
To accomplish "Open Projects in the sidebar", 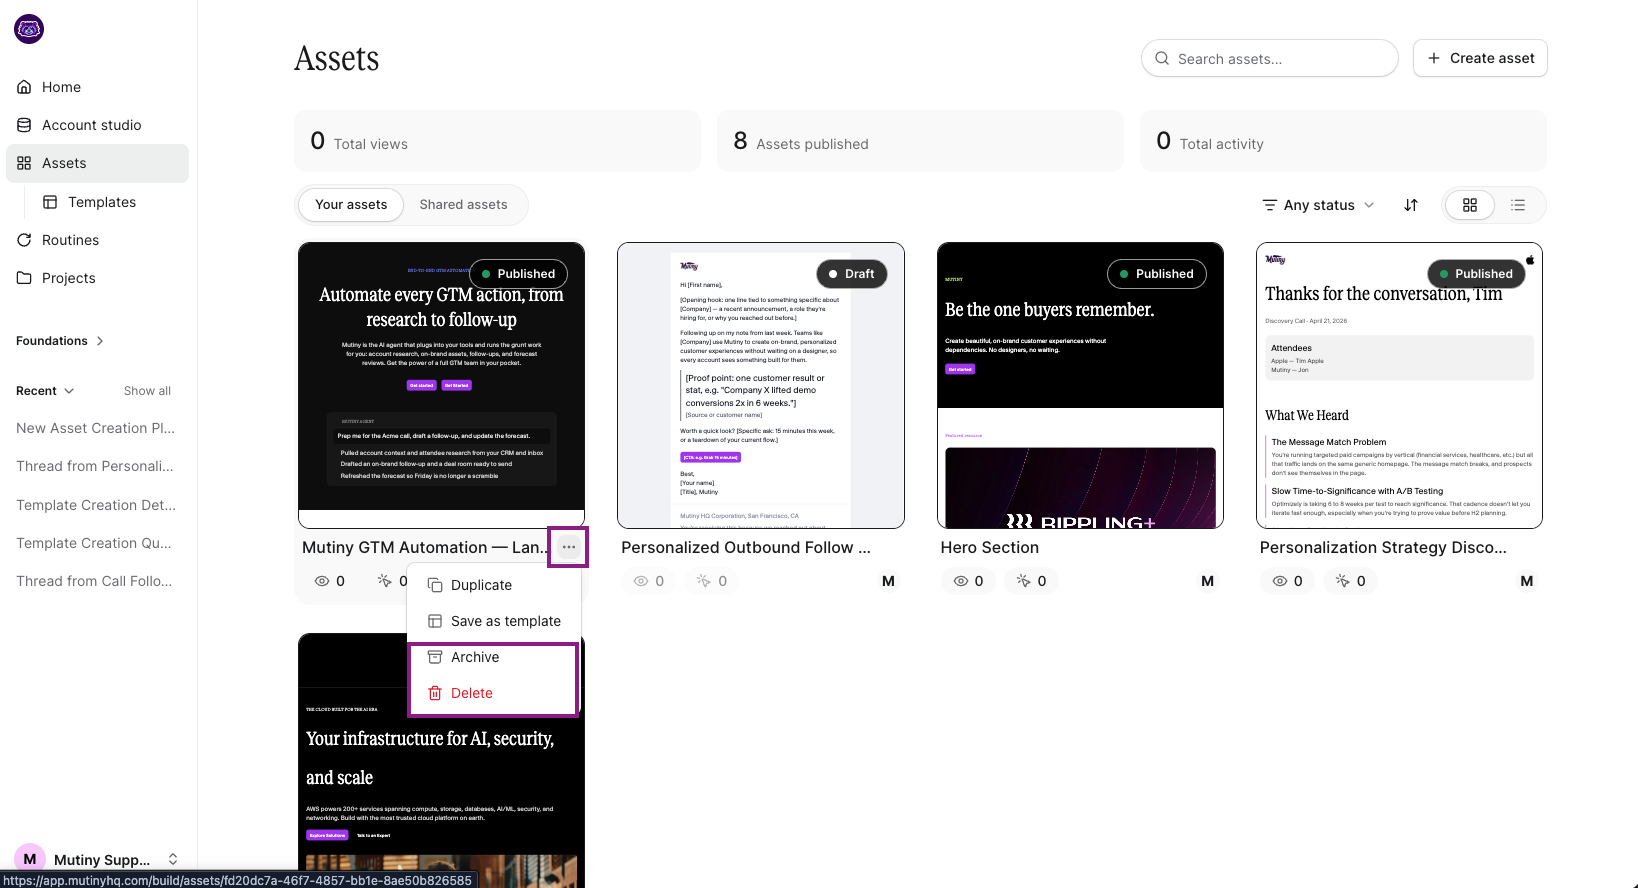I will (97, 278).
